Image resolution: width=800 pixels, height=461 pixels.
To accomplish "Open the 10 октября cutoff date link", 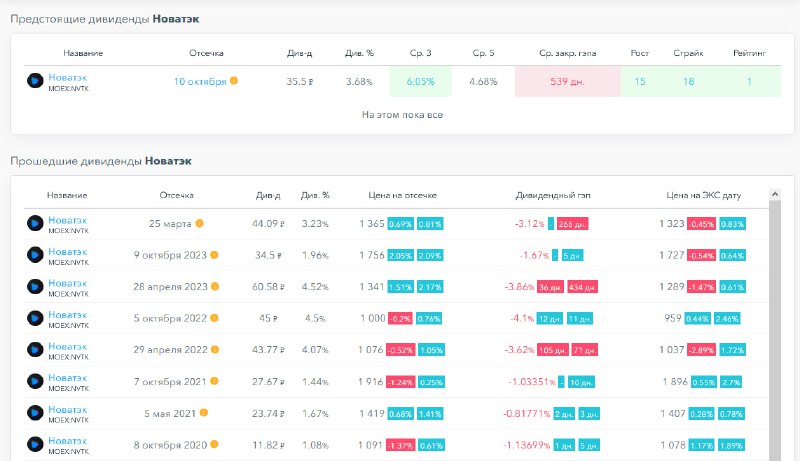I will click(x=199, y=82).
